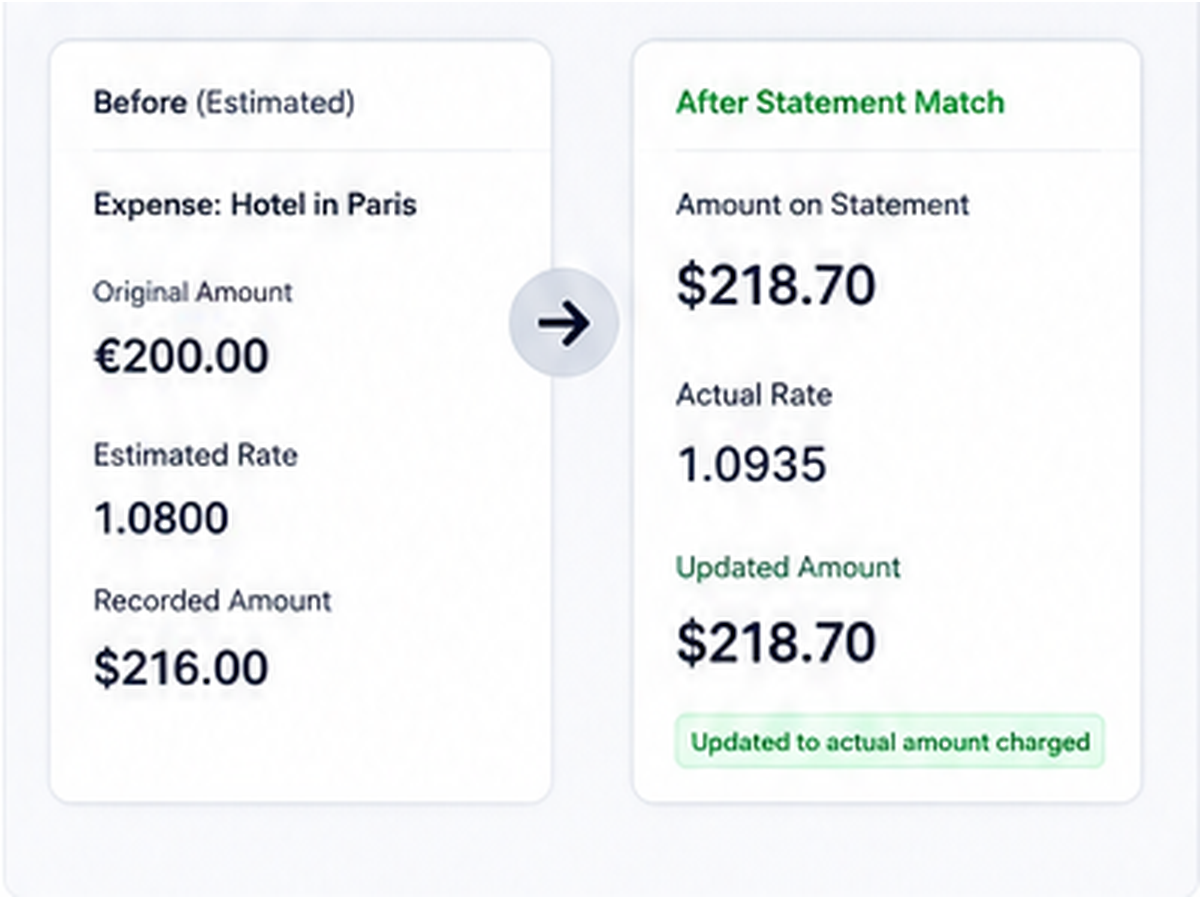1200x900 pixels.
Task: Click the word Paris in expense title
Action: 382,204
